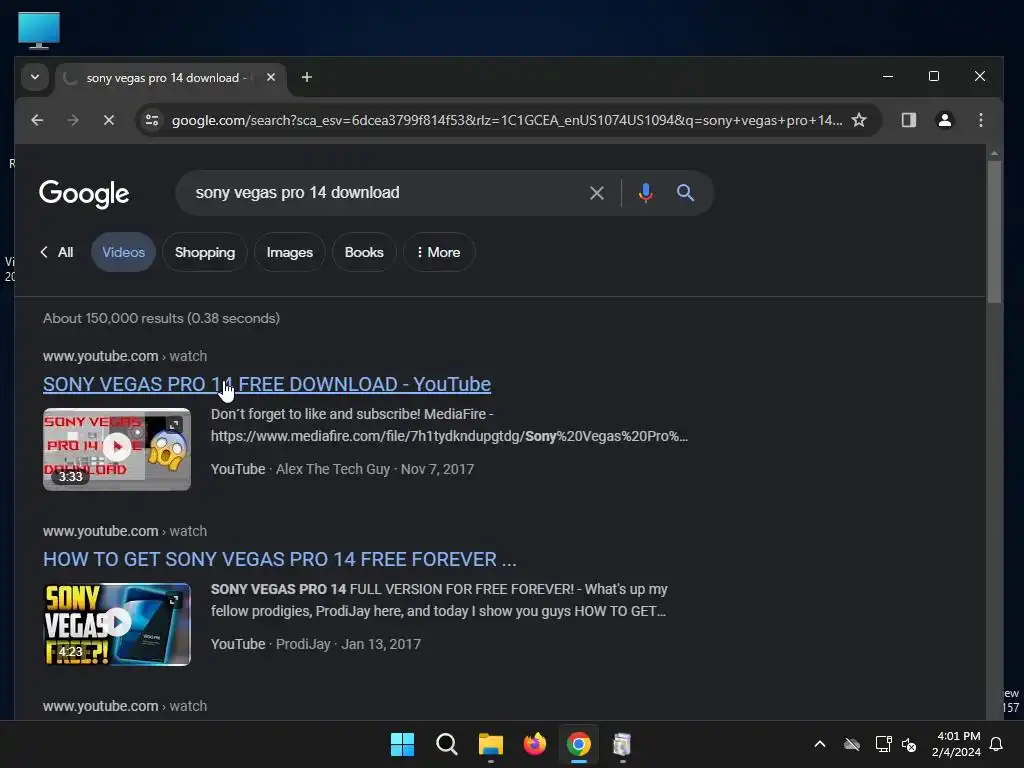Click the ProdiJay · Jan 13, 2017 text
Screen dimensions: 1024x768
[x=348, y=644]
